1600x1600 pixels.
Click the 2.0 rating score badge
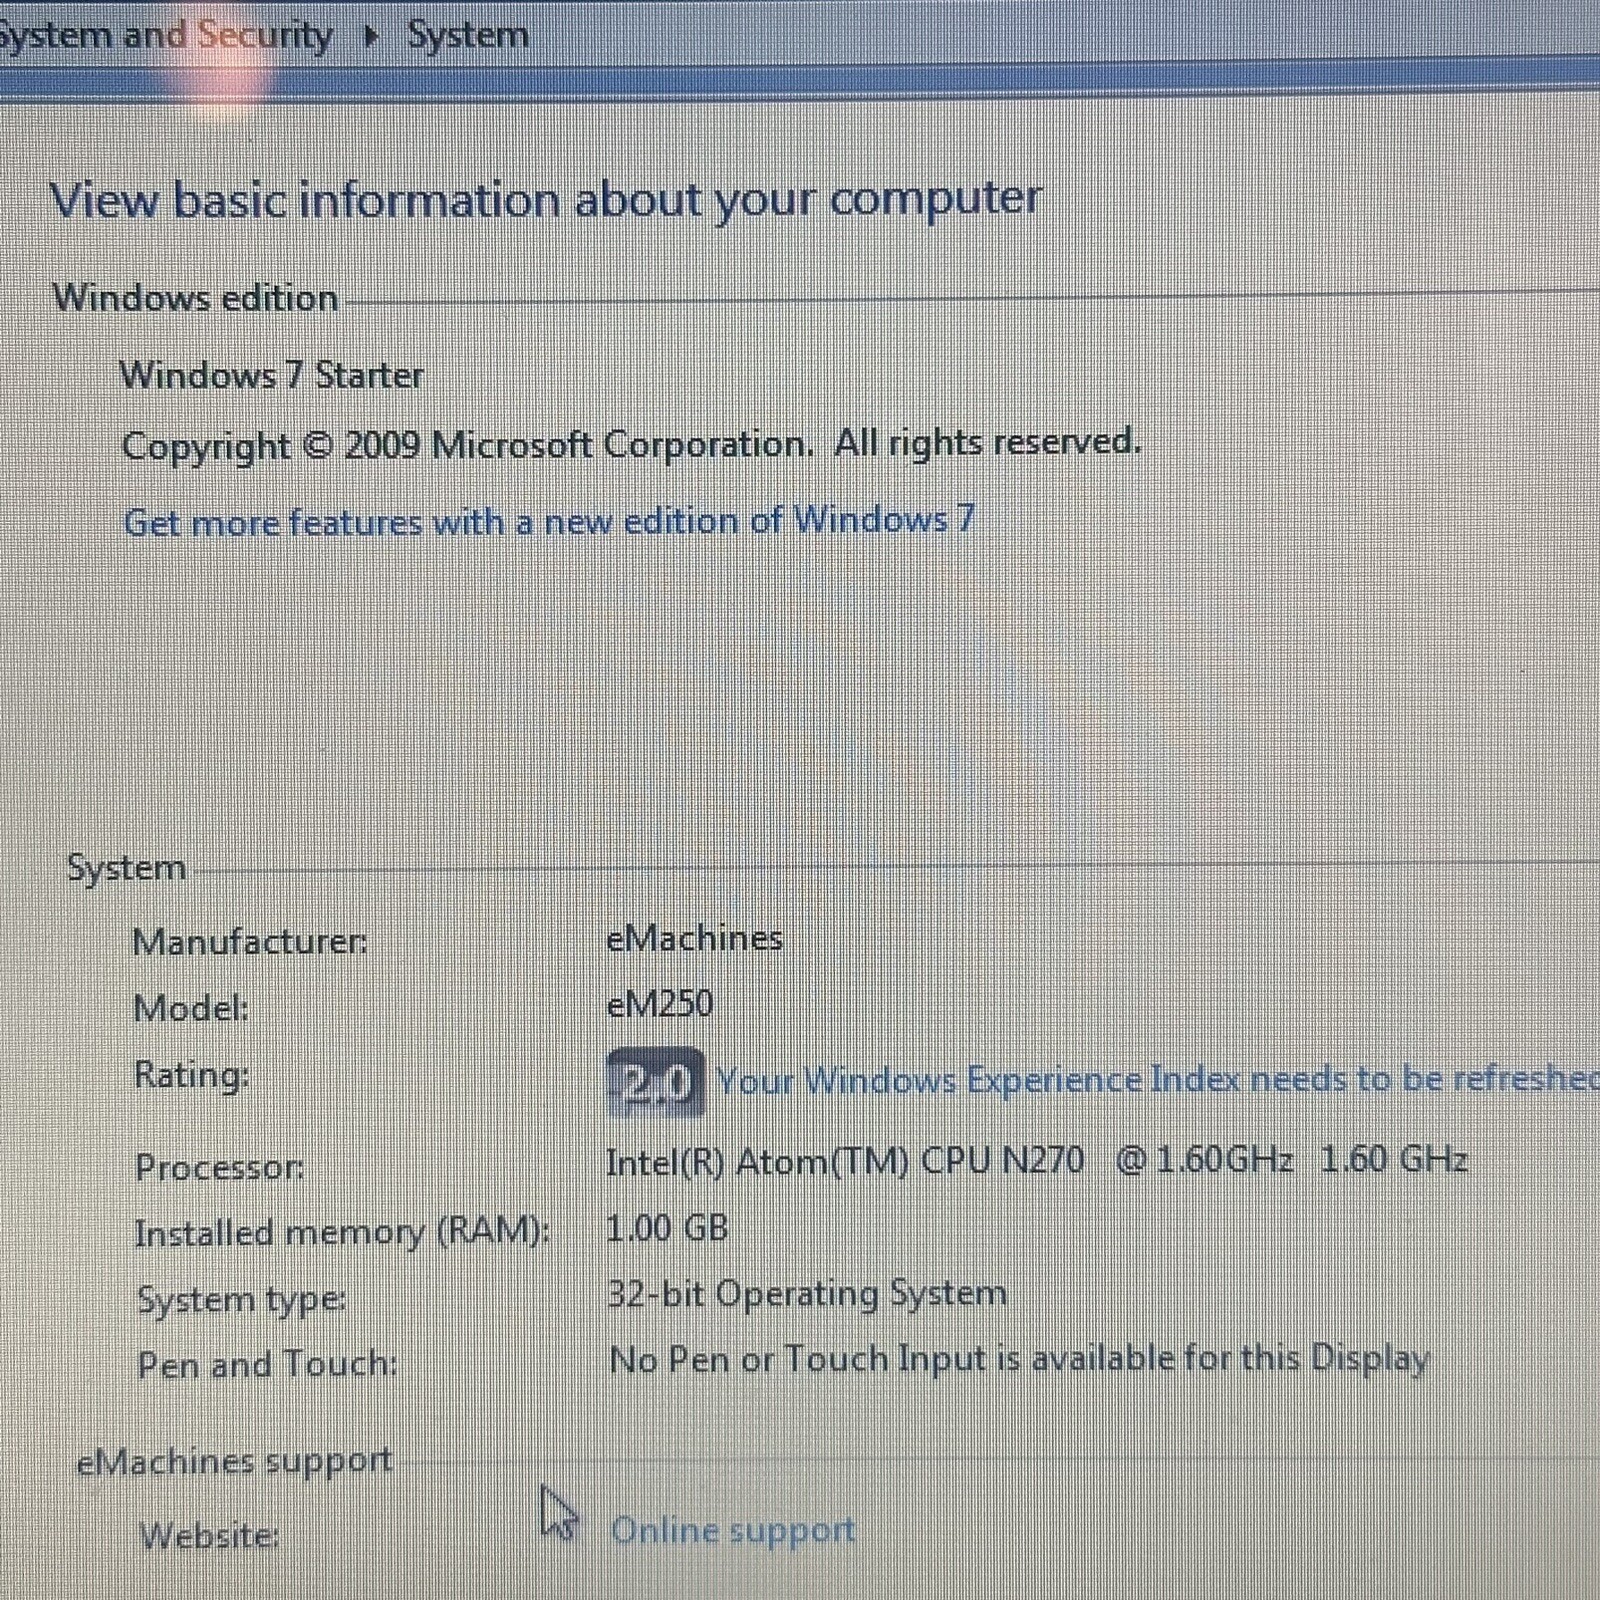point(655,1082)
